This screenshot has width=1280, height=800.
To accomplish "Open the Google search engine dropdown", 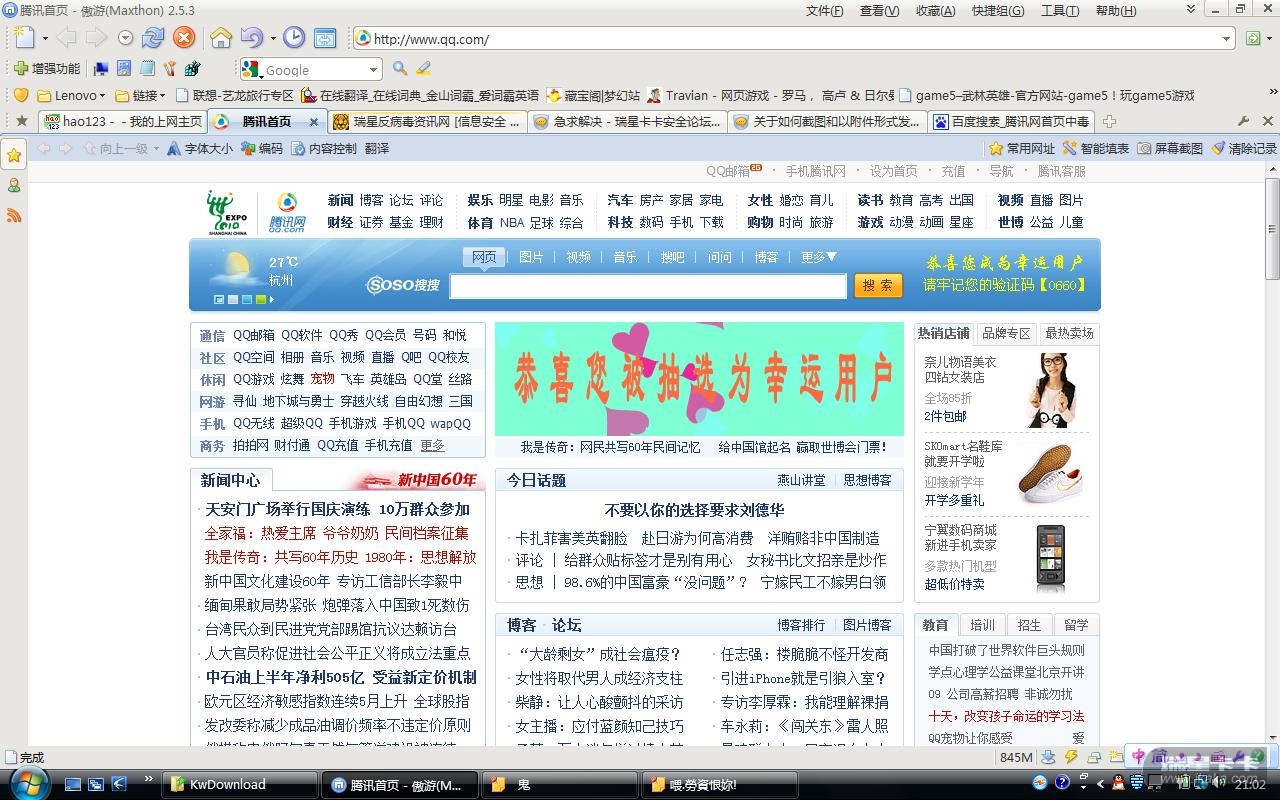I will click(373, 69).
